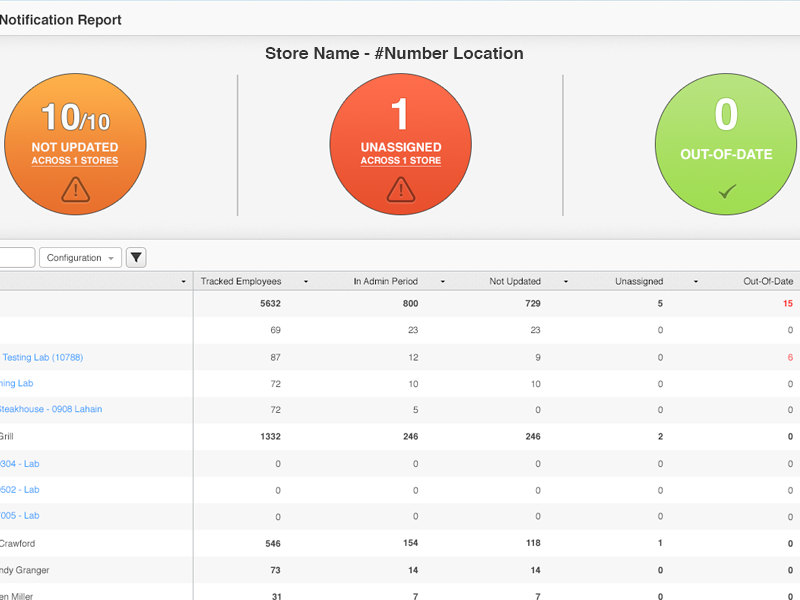Open Tracked Employees column dropdown arrow

point(305,282)
